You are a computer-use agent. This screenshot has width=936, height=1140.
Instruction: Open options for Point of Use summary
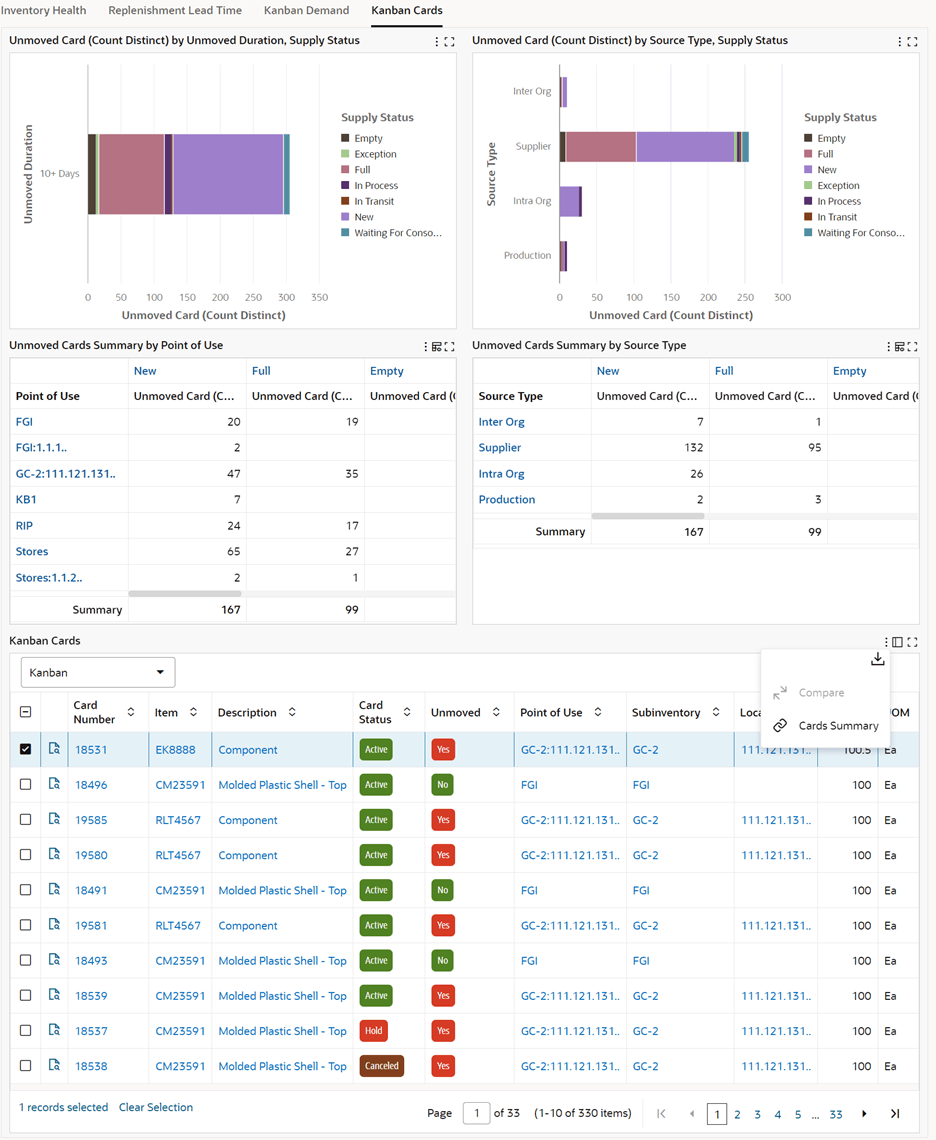(425, 347)
